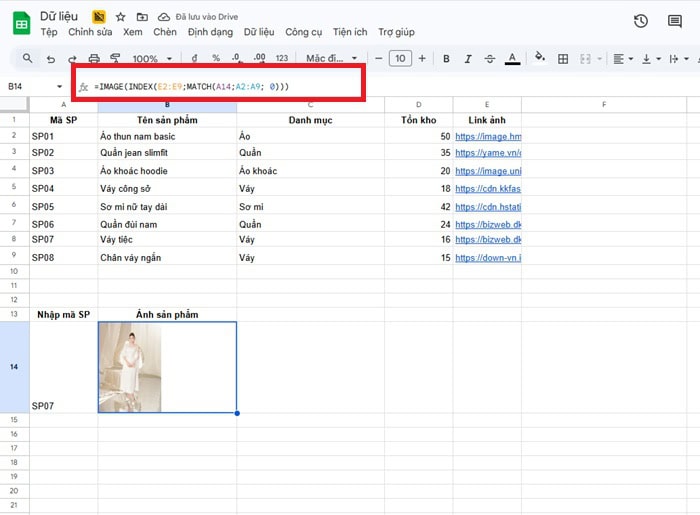
Task: Click the borders icon in the toolbar
Action: point(565,59)
